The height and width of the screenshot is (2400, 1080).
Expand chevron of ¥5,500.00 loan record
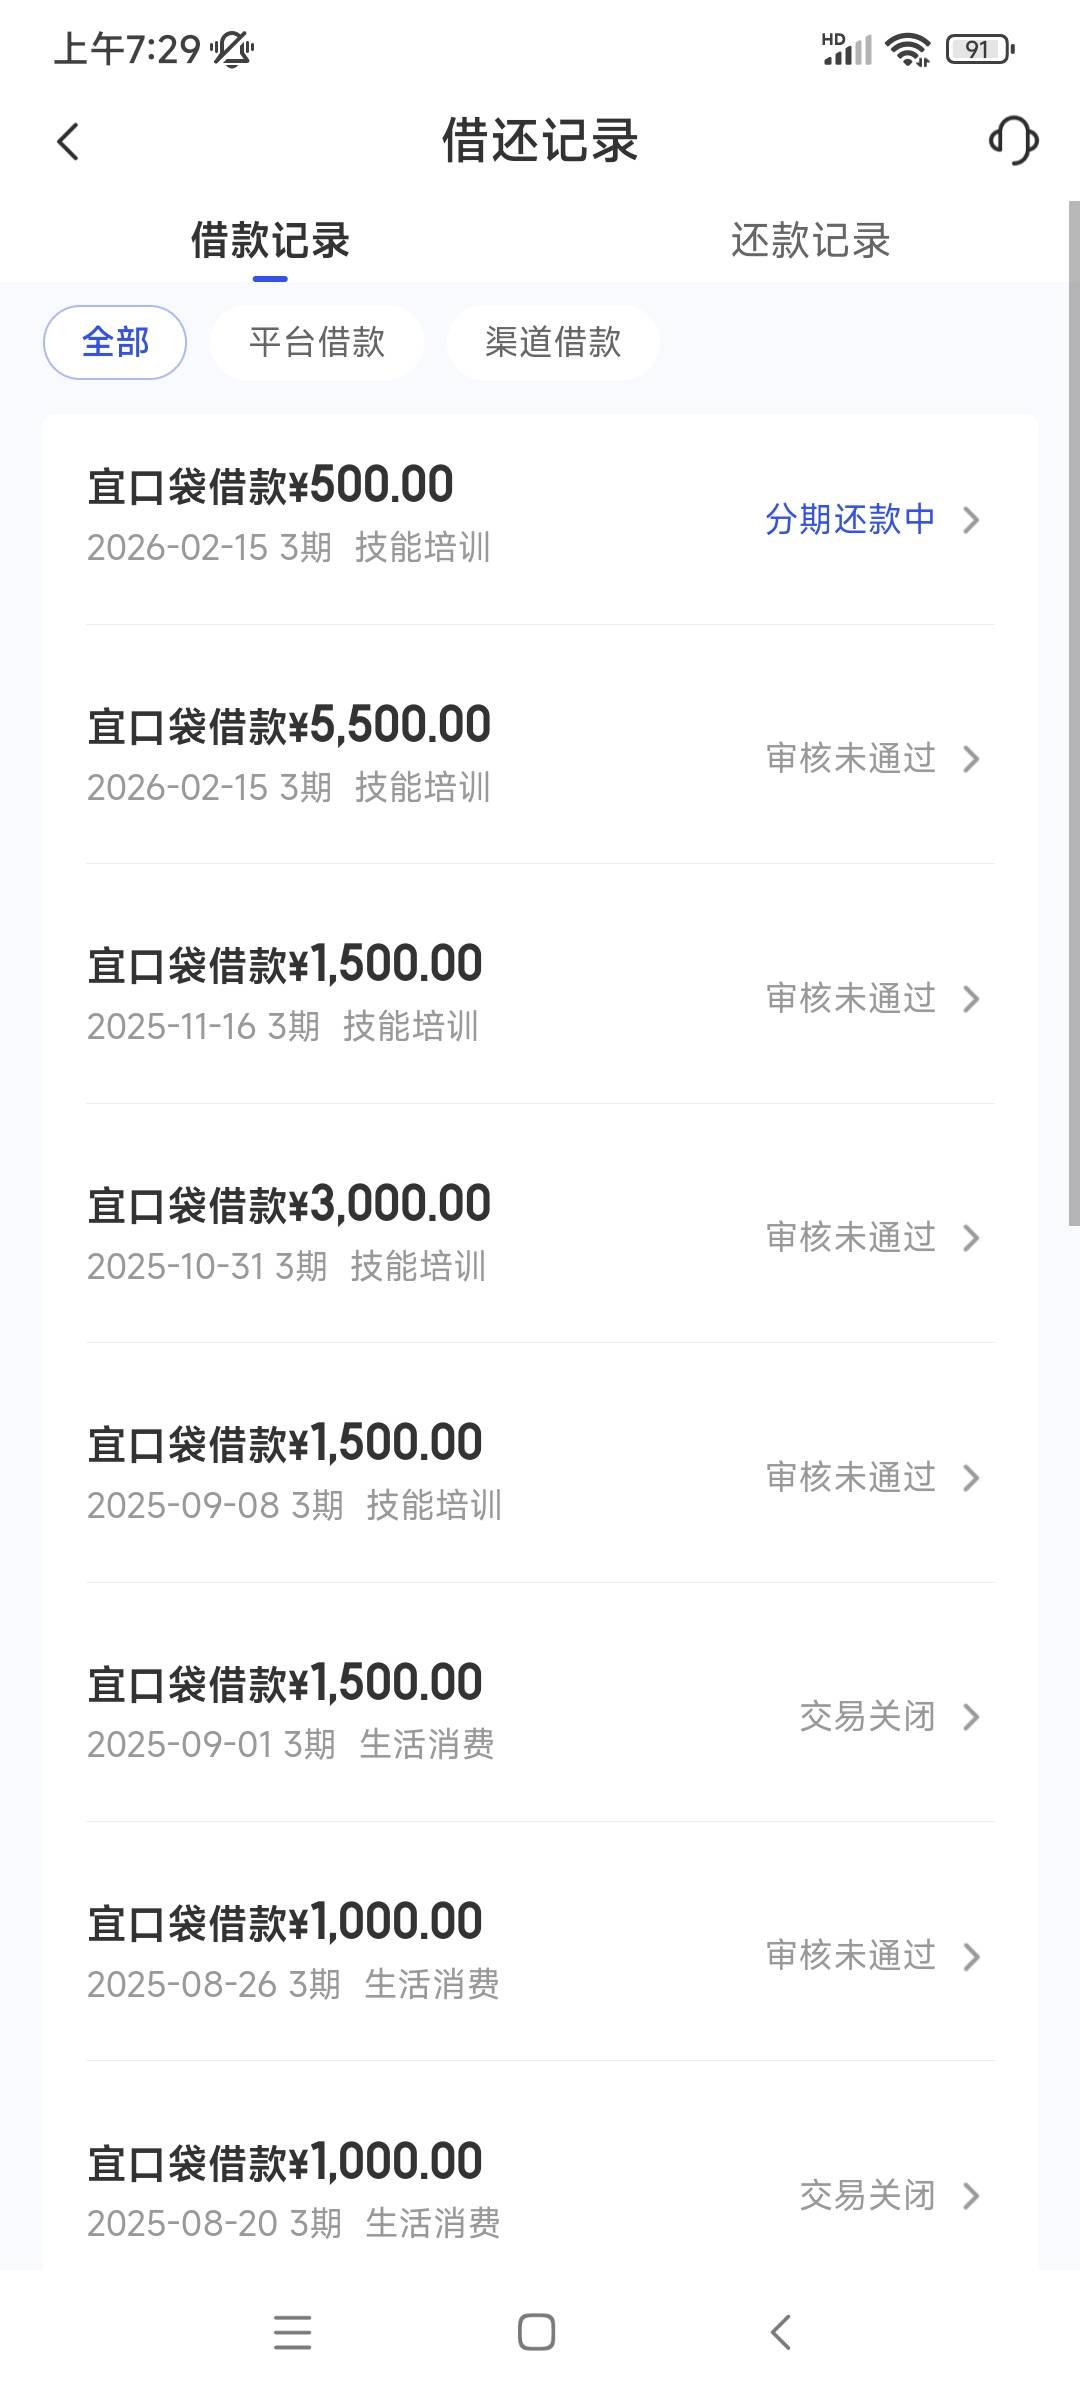pos(970,759)
